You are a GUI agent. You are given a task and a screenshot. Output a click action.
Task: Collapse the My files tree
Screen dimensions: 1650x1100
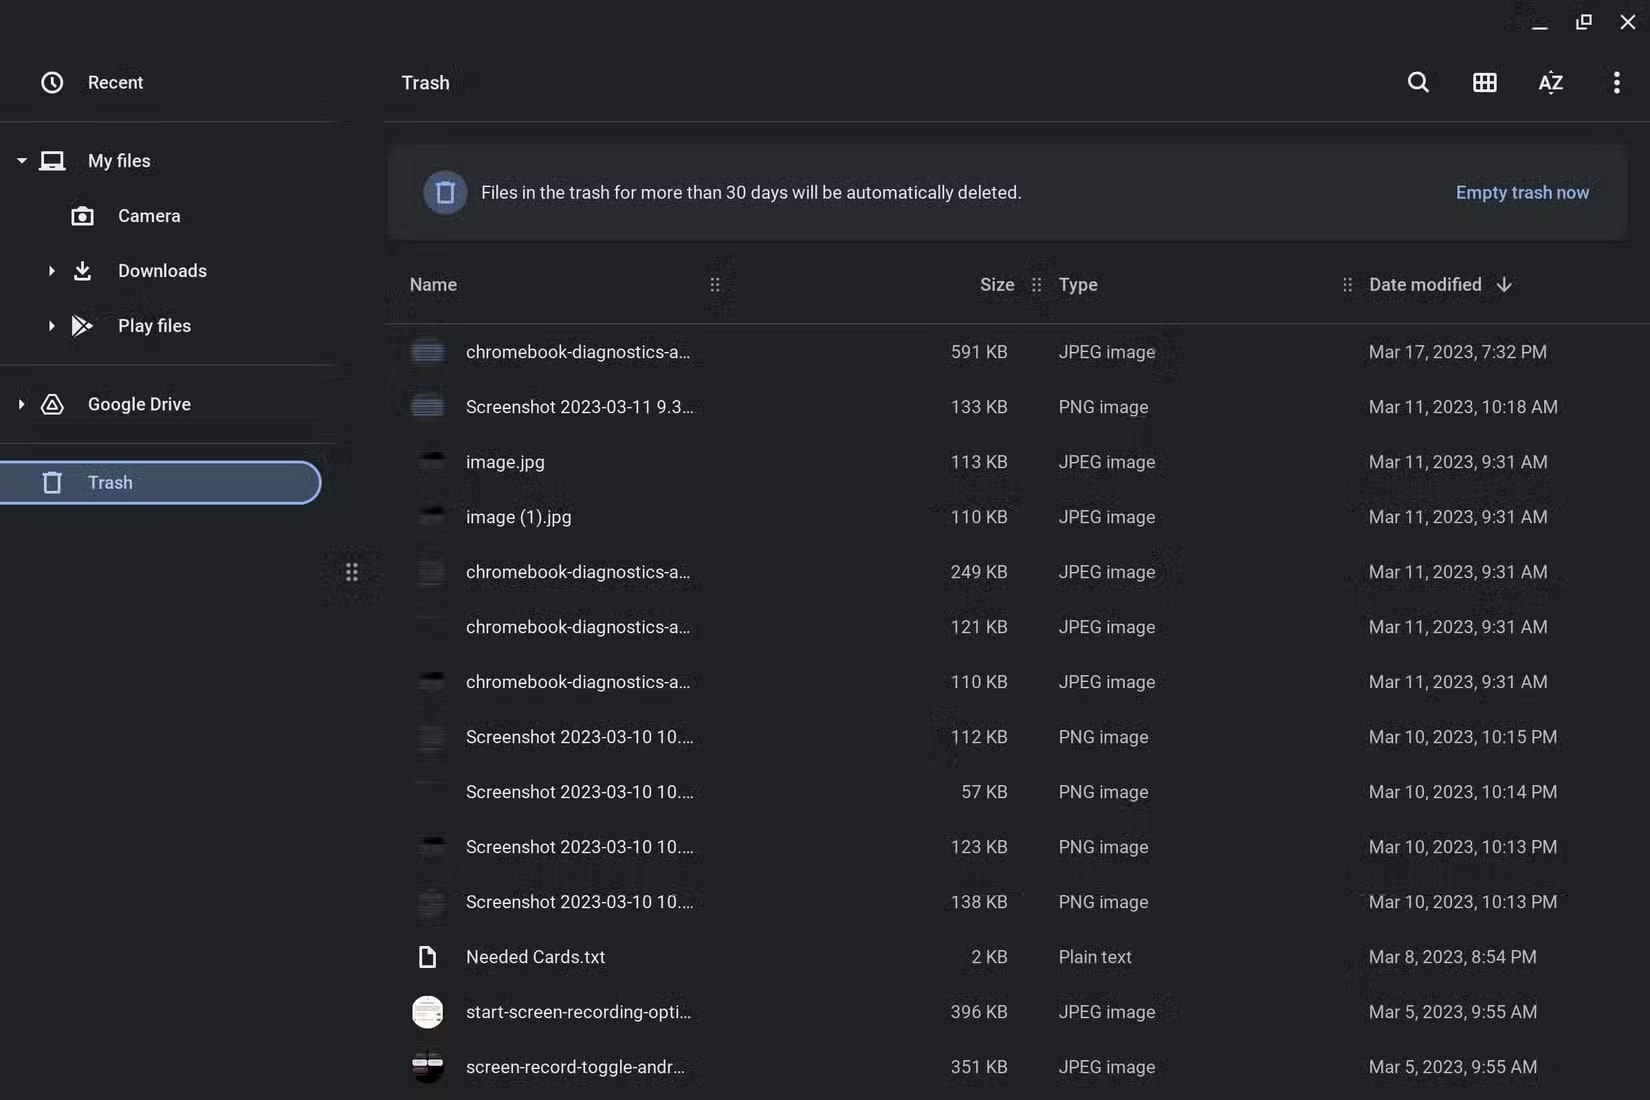[21, 161]
